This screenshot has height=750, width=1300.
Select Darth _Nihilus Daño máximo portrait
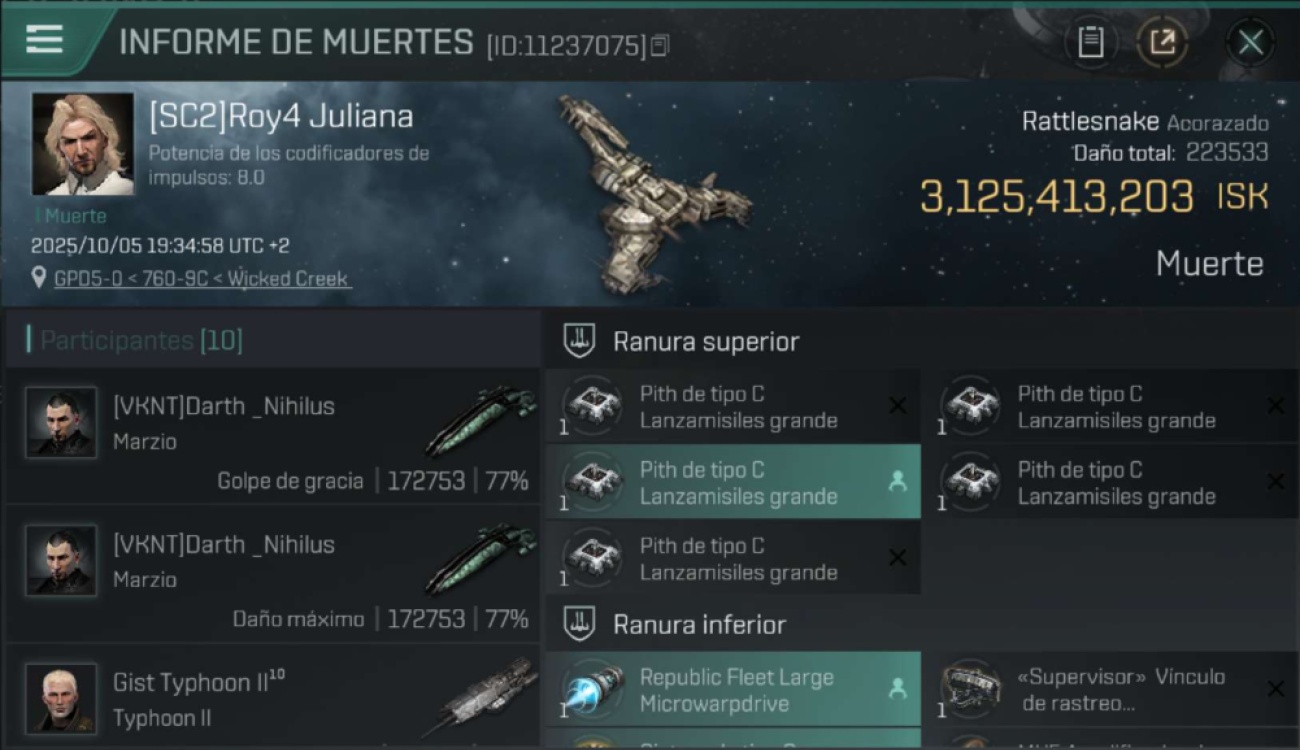coord(62,560)
